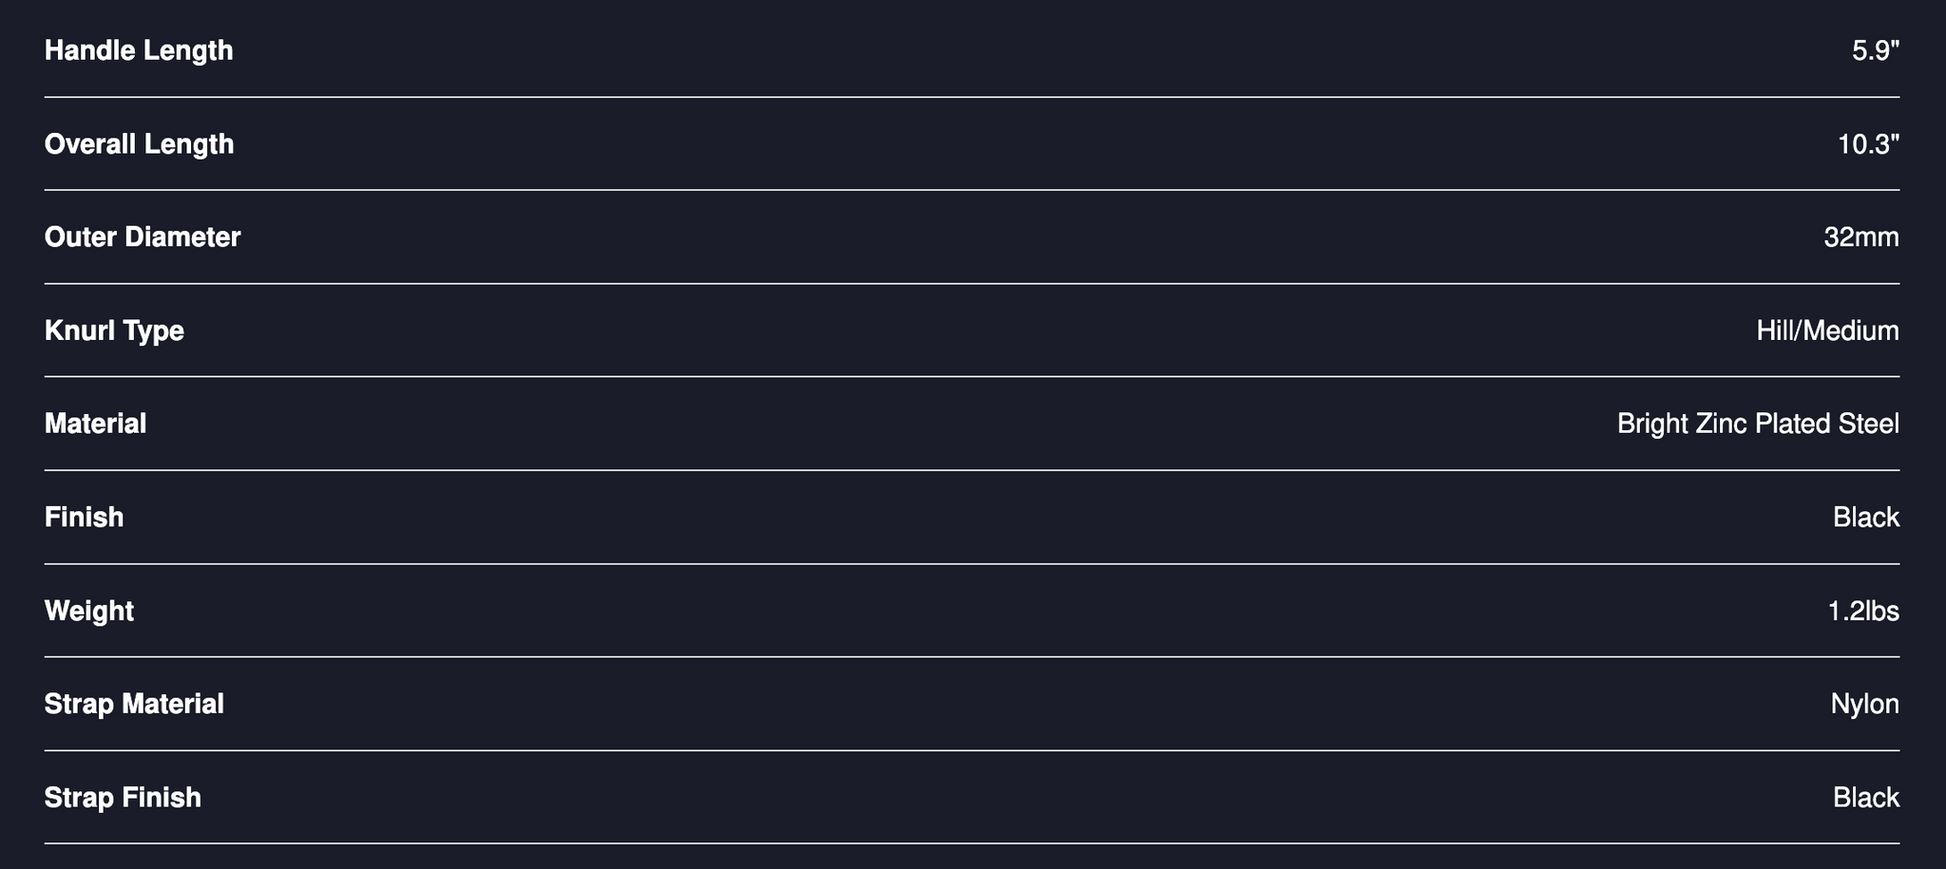Click the divider line beneath Strap Finish row

tap(972, 843)
